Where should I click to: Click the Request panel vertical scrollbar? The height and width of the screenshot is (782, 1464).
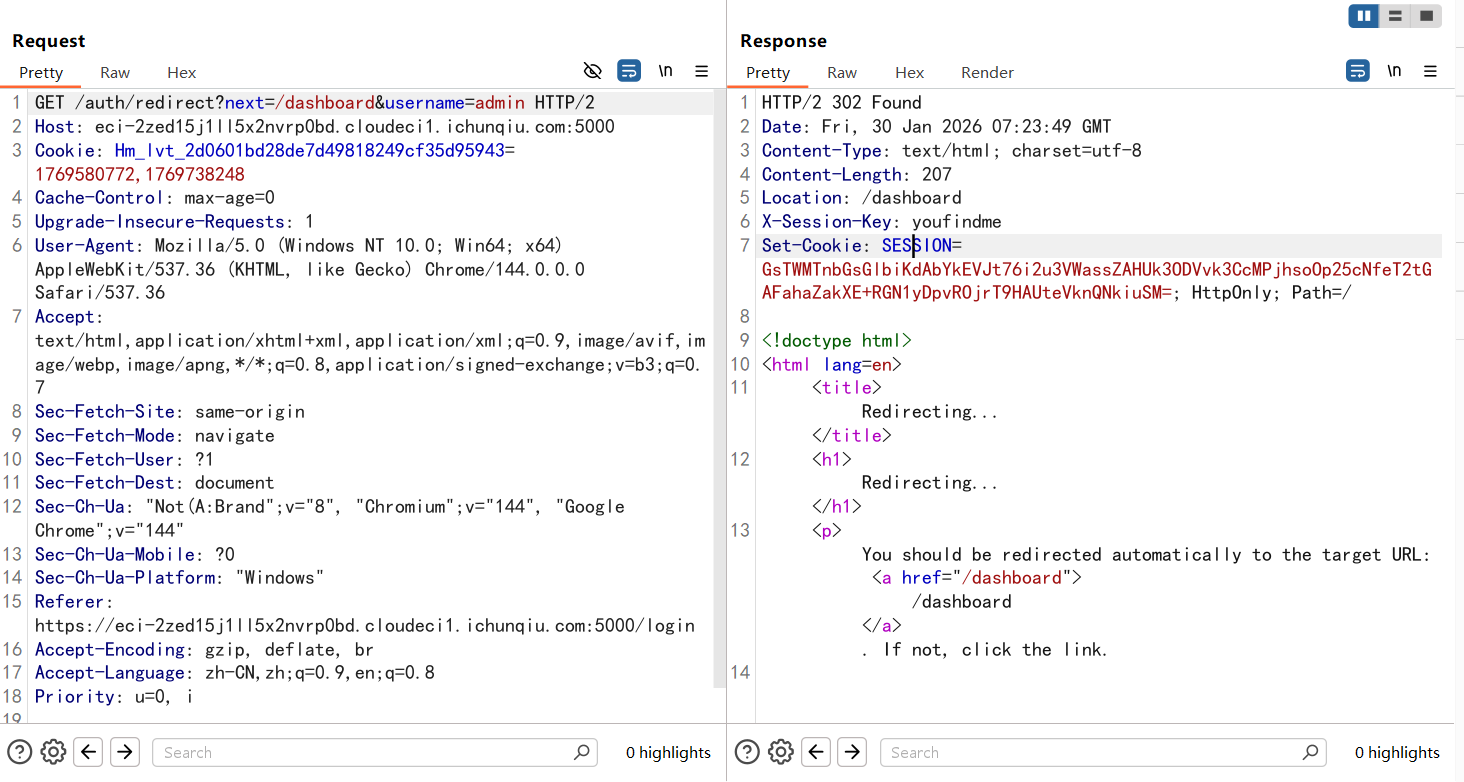pyautogui.click(x=718, y=390)
